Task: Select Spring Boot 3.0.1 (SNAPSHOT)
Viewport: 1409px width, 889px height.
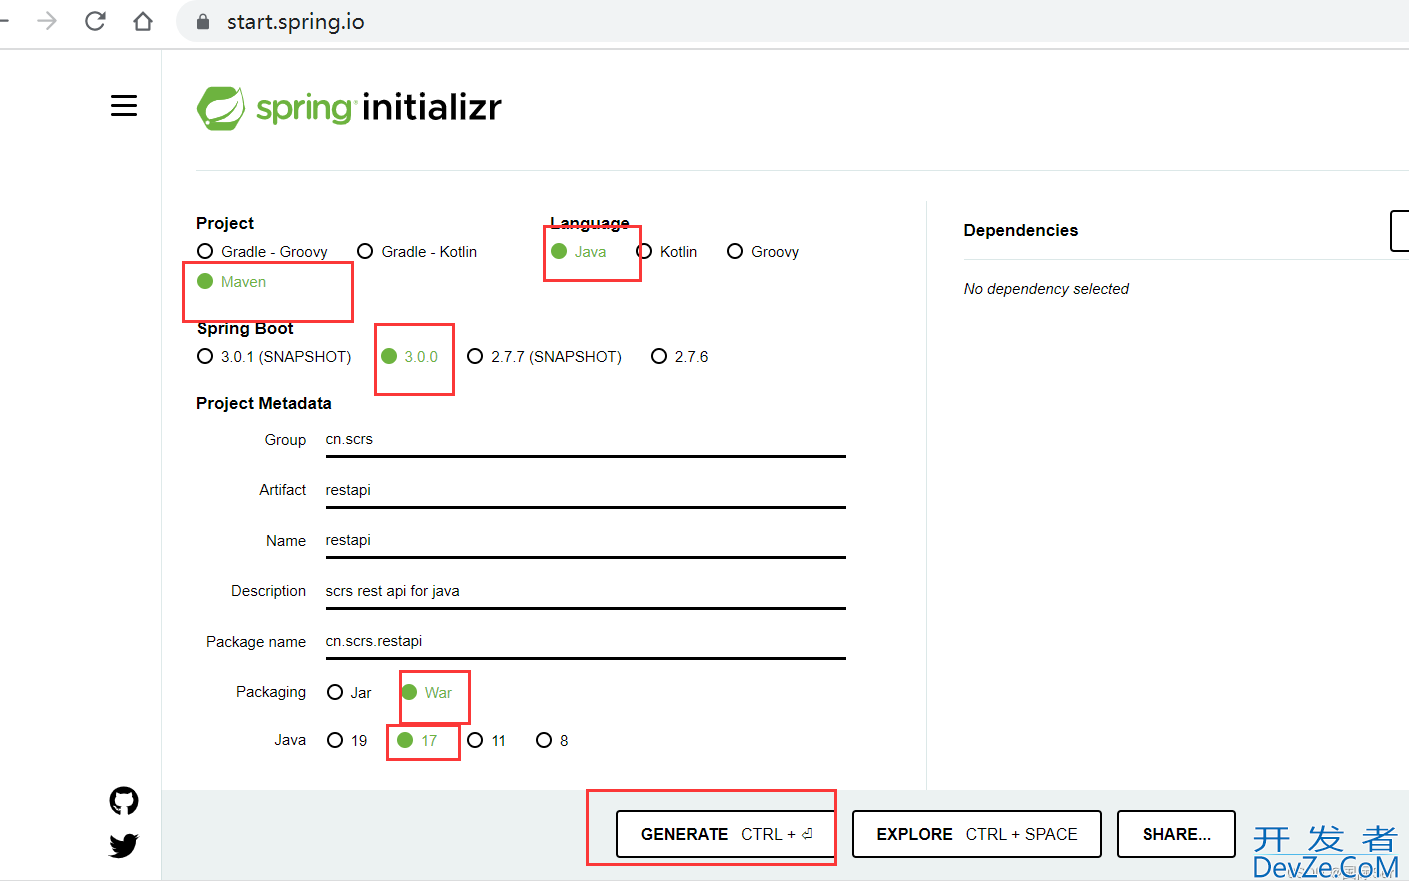Action: point(274,357)
